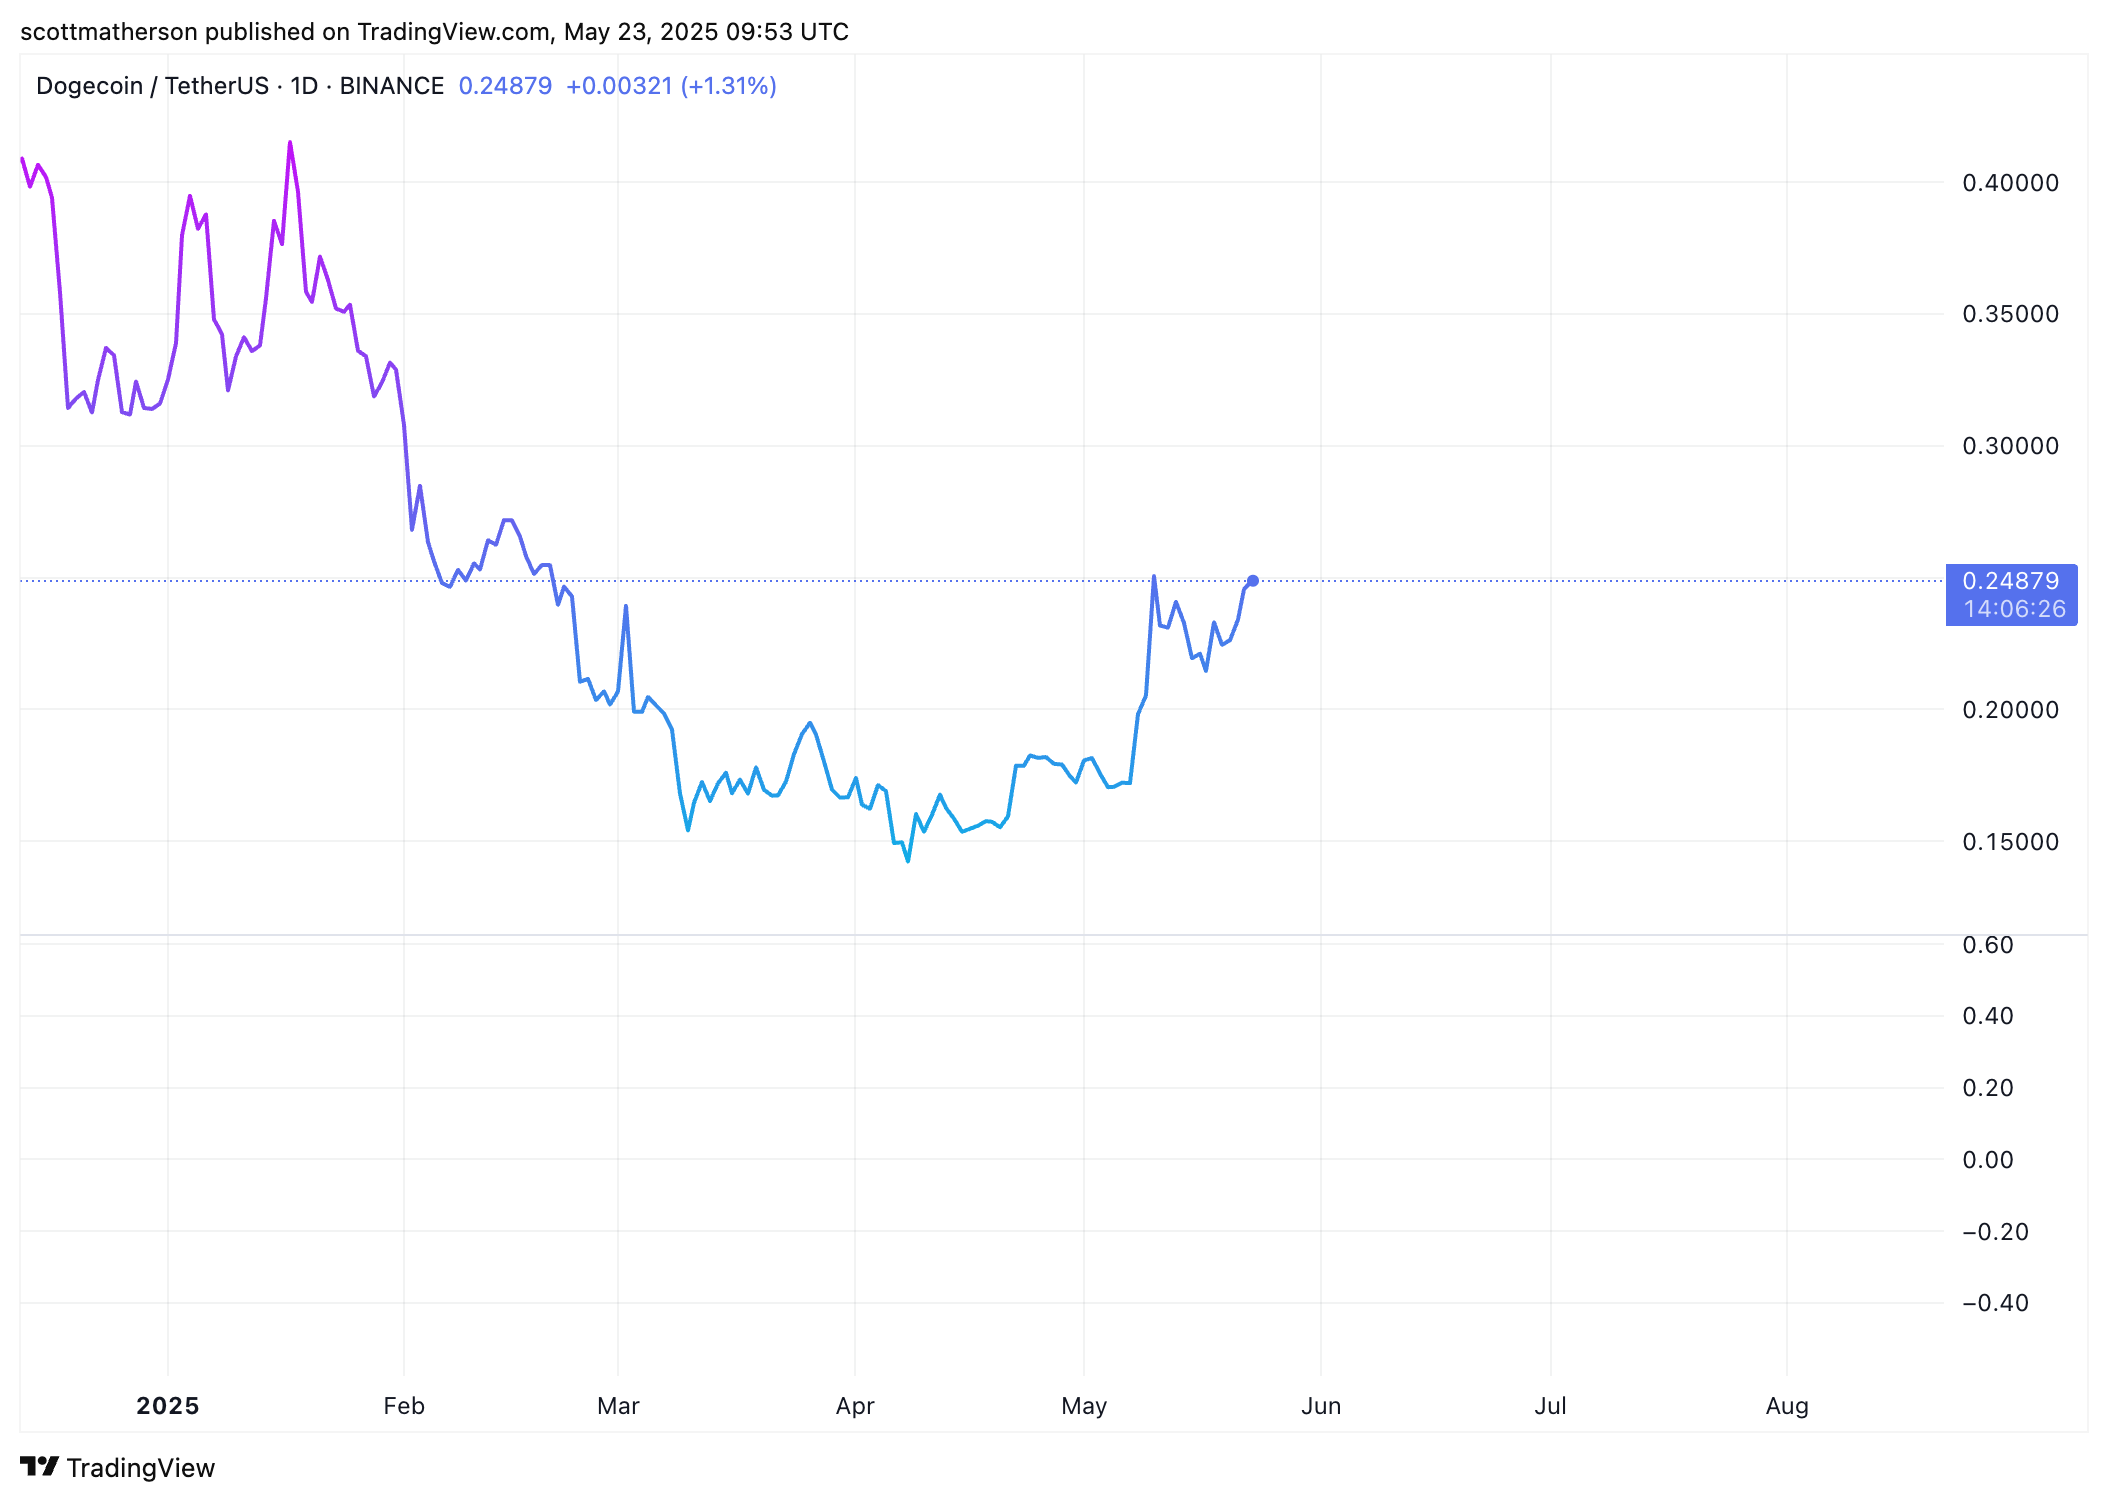Click the +0.00321 (+1.31%) change value

point(671,86)
